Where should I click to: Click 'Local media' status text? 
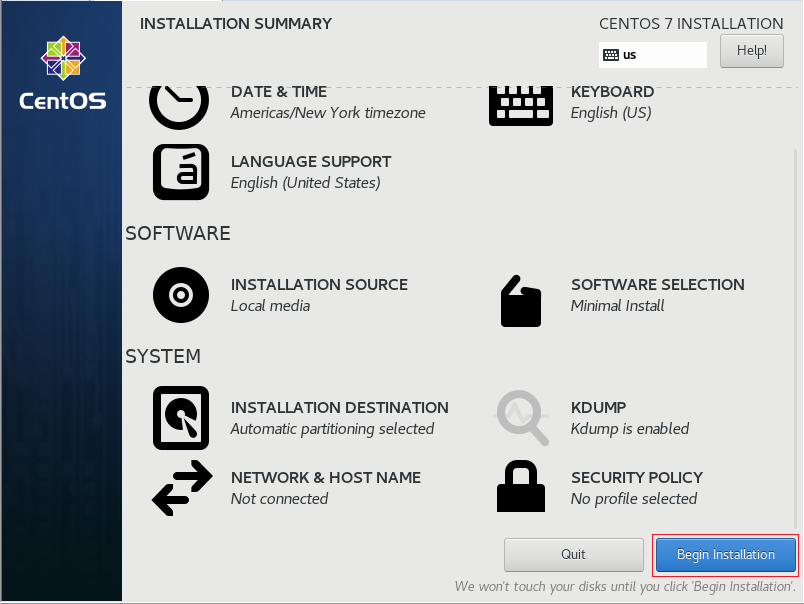tap(270, 306)
